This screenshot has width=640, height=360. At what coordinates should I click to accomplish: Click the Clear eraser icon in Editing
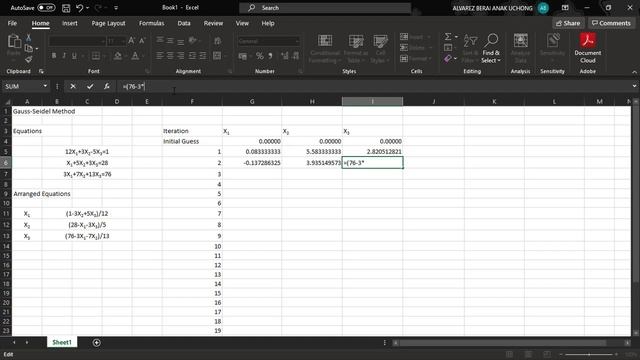pyautogui.click(x=448, y=59)
